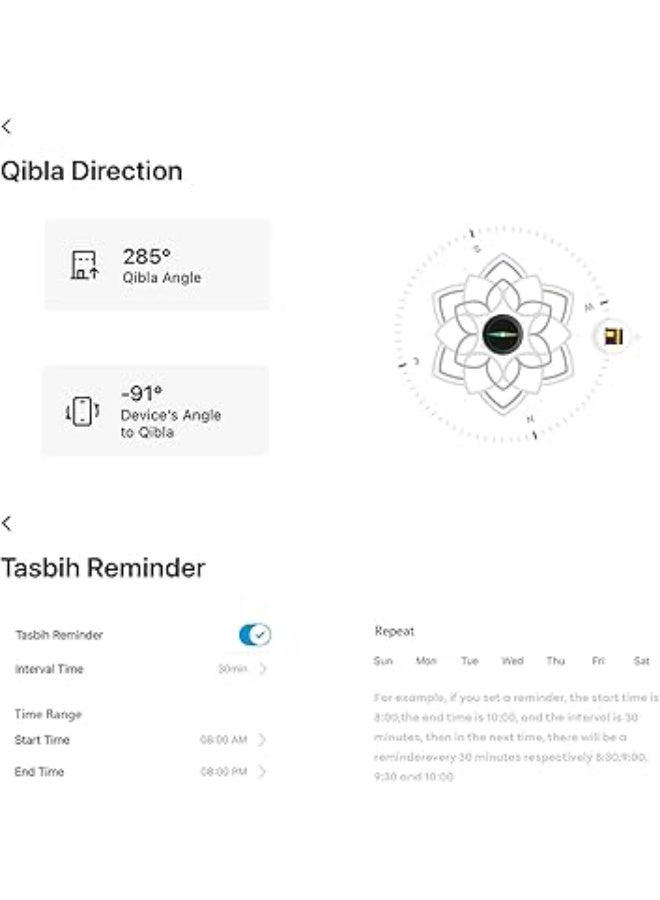Toggle the Tasbih Reminder switch
Viewport: 660px width, 900px height.
(255, 634)
